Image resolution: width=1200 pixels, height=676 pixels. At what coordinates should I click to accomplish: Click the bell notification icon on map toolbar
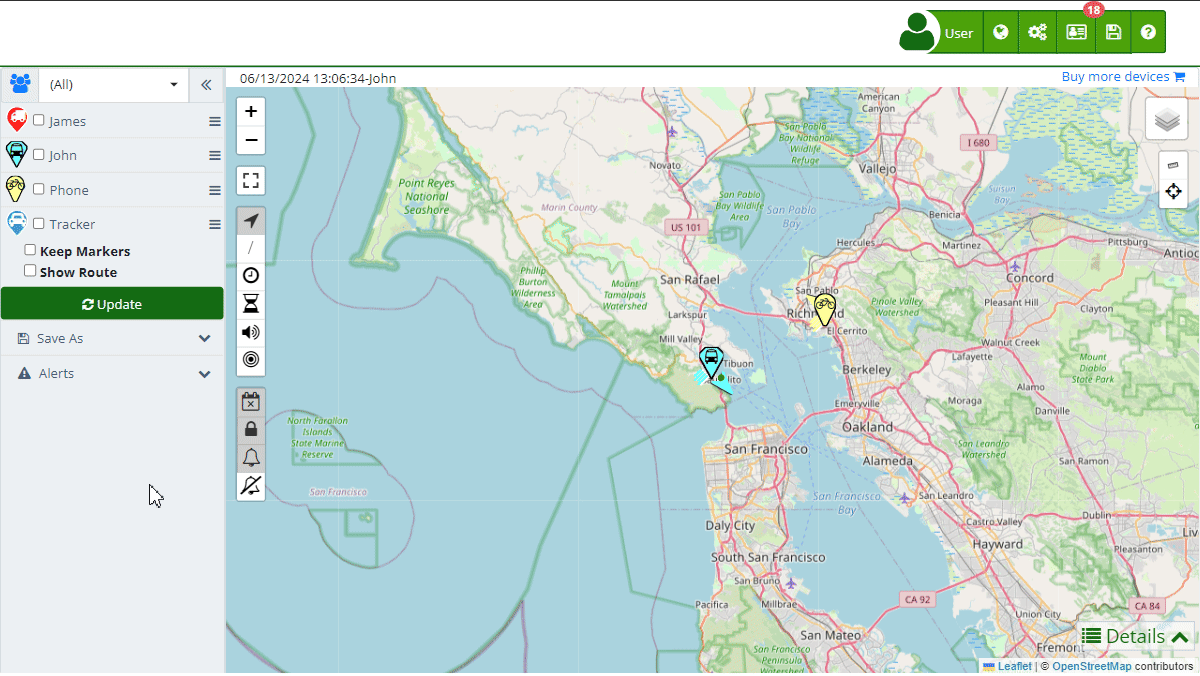(251, 457)
